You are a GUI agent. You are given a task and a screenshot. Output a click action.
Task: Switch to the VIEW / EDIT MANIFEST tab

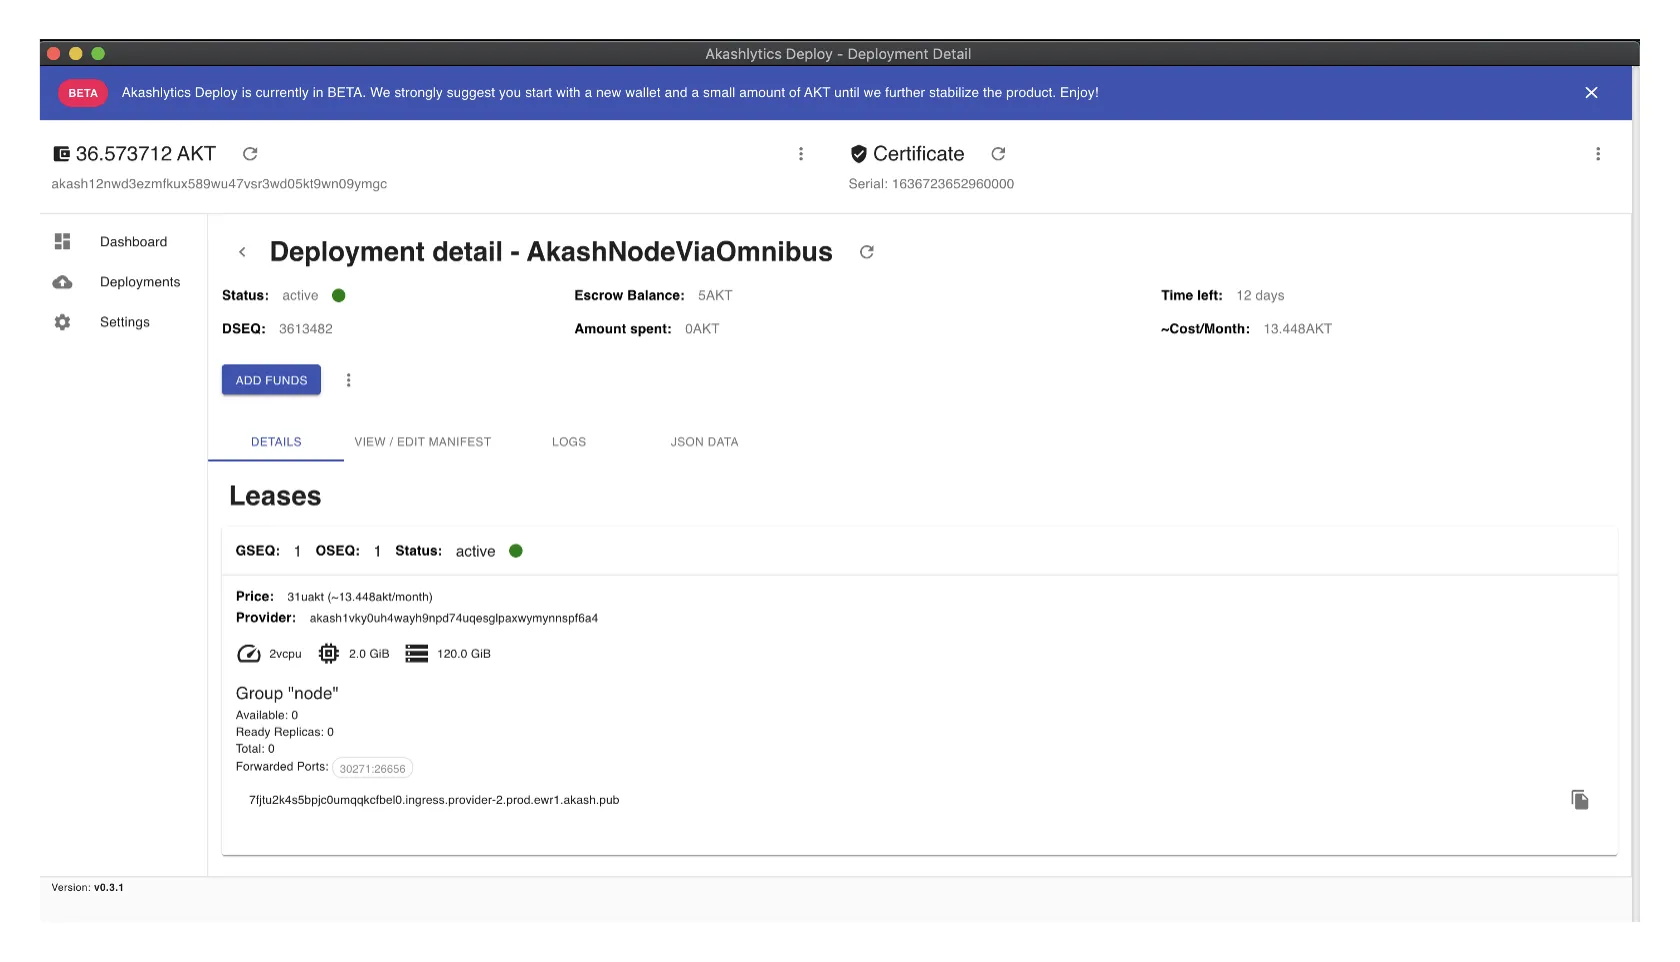click(x=422, y=442)
